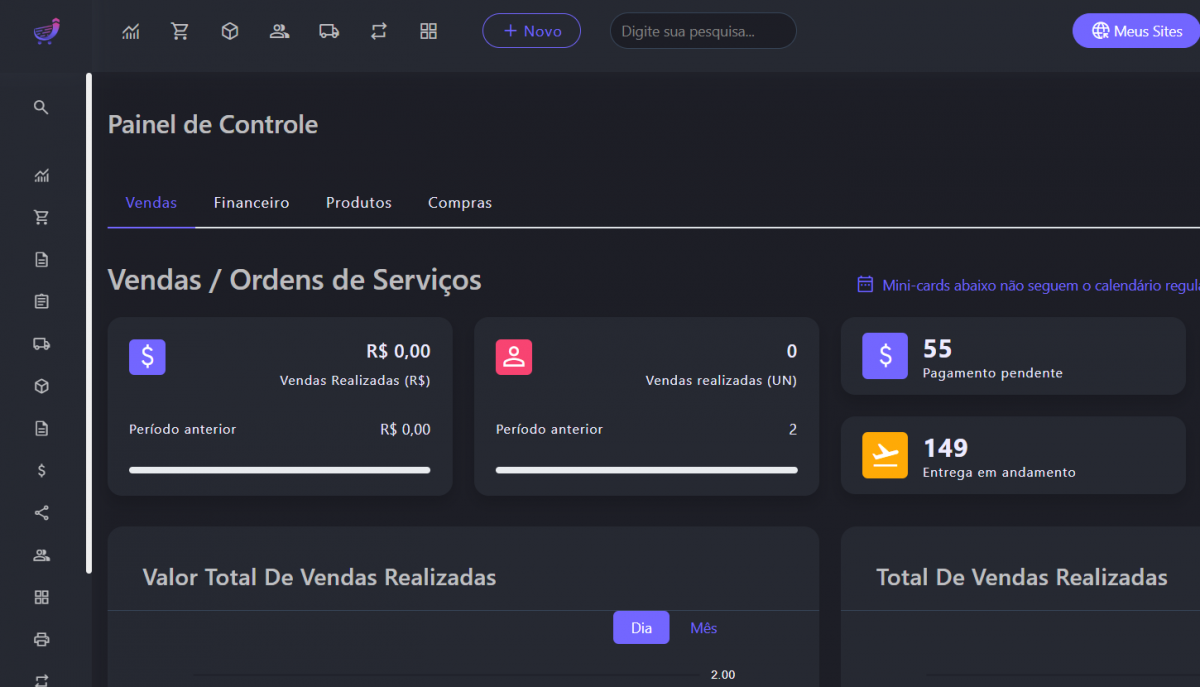Image resolution: width=1200 pixels, height=687 pixels.
Task: Click the progress bar under Vendas Realizadas (R$)
Action: 280,470
